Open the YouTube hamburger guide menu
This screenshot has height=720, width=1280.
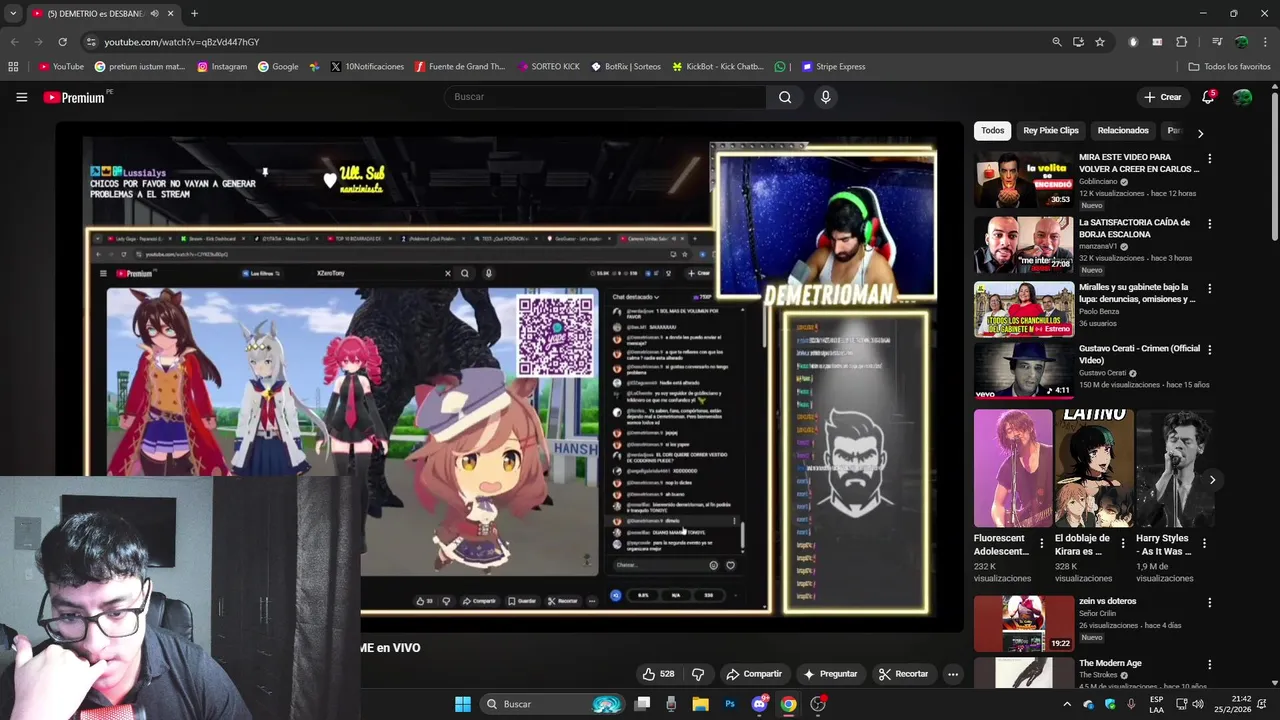[21, 97]
